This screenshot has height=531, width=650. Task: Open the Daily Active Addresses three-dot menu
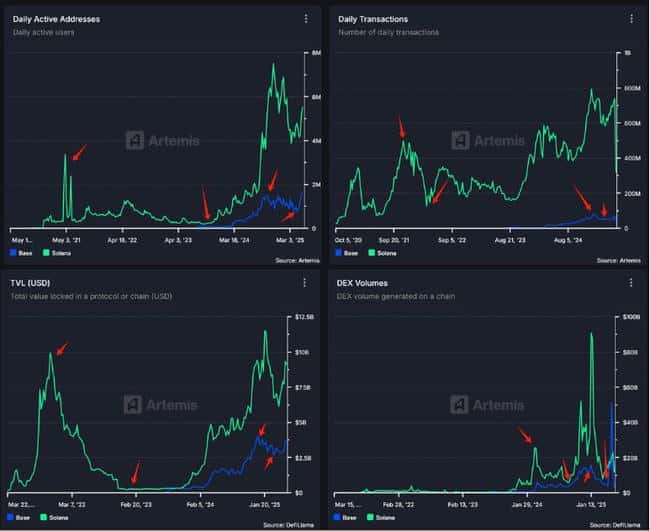(306, 19)
